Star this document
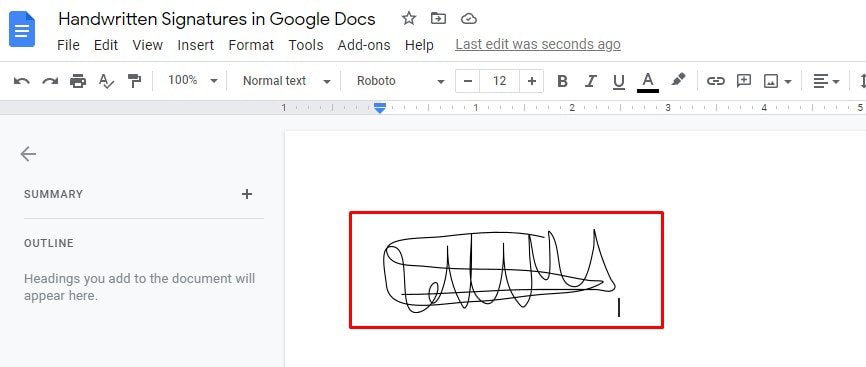Screen dimensions: 866x367 [408, 19]
